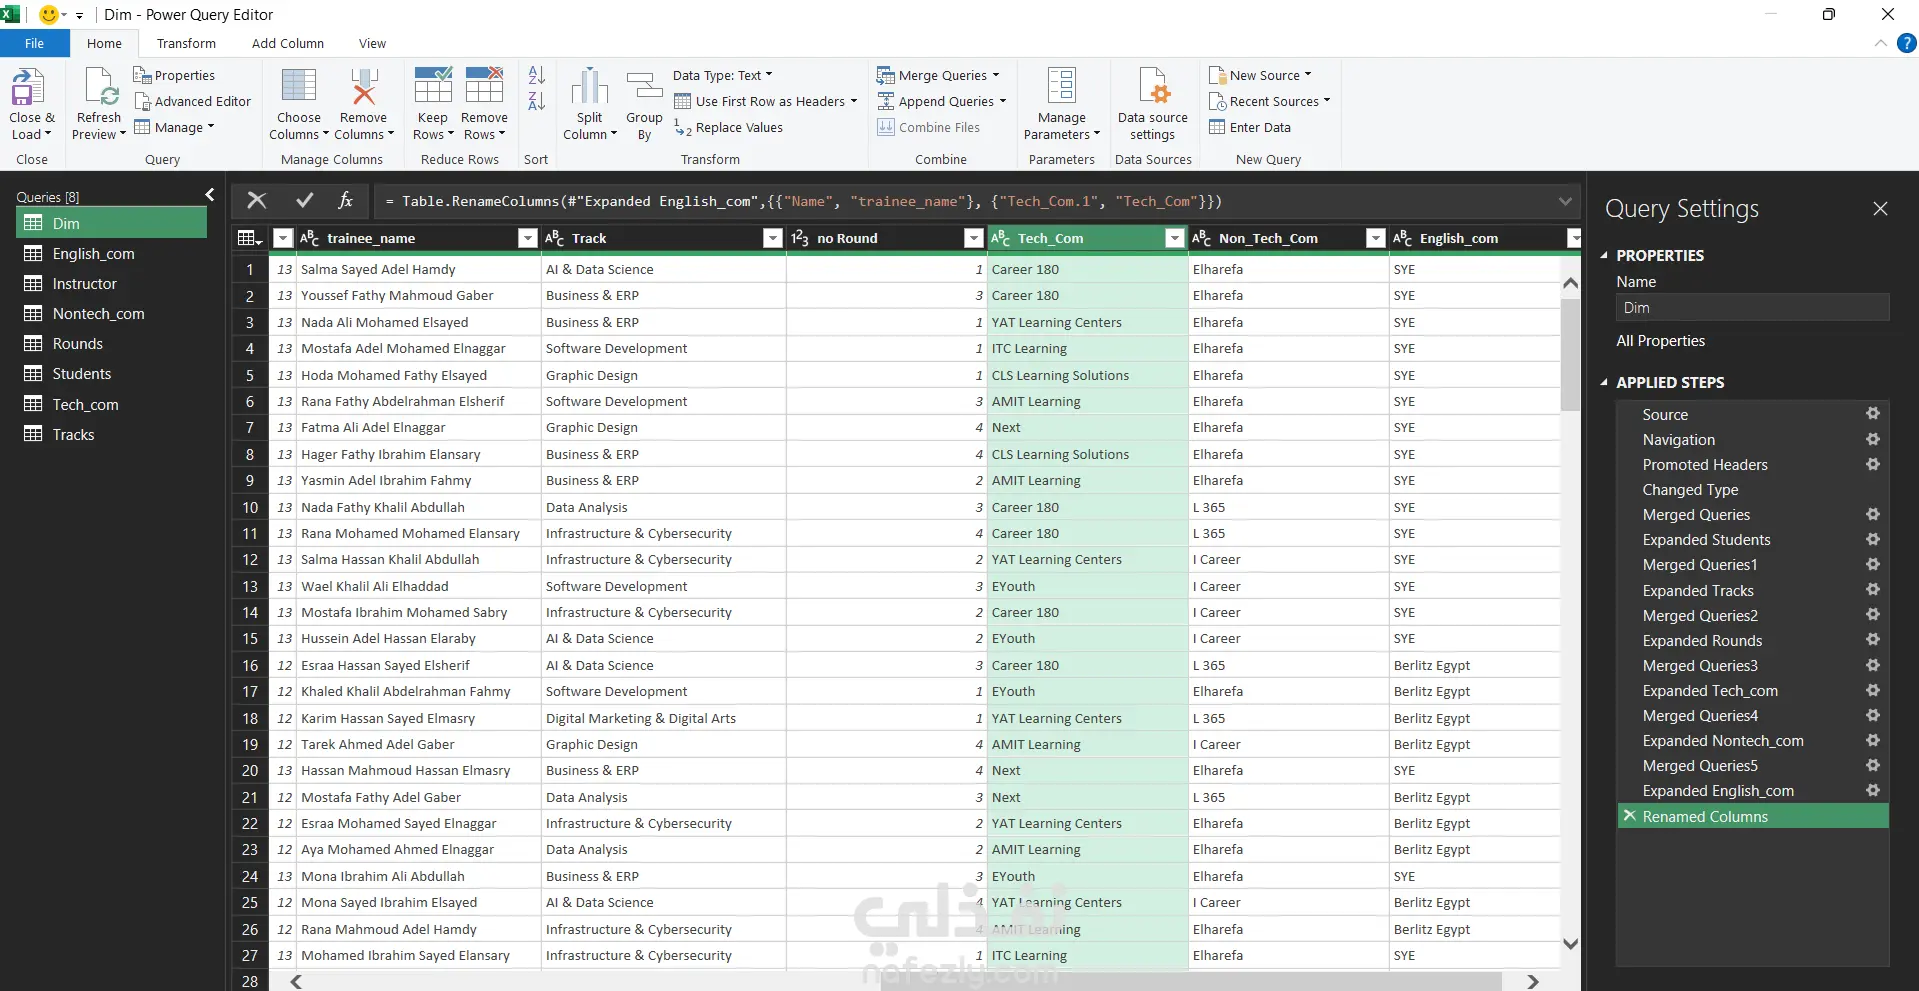The width and height of the screenshot is (1919, 991).
Task: Click the Split Column icon
Action: 590,86
